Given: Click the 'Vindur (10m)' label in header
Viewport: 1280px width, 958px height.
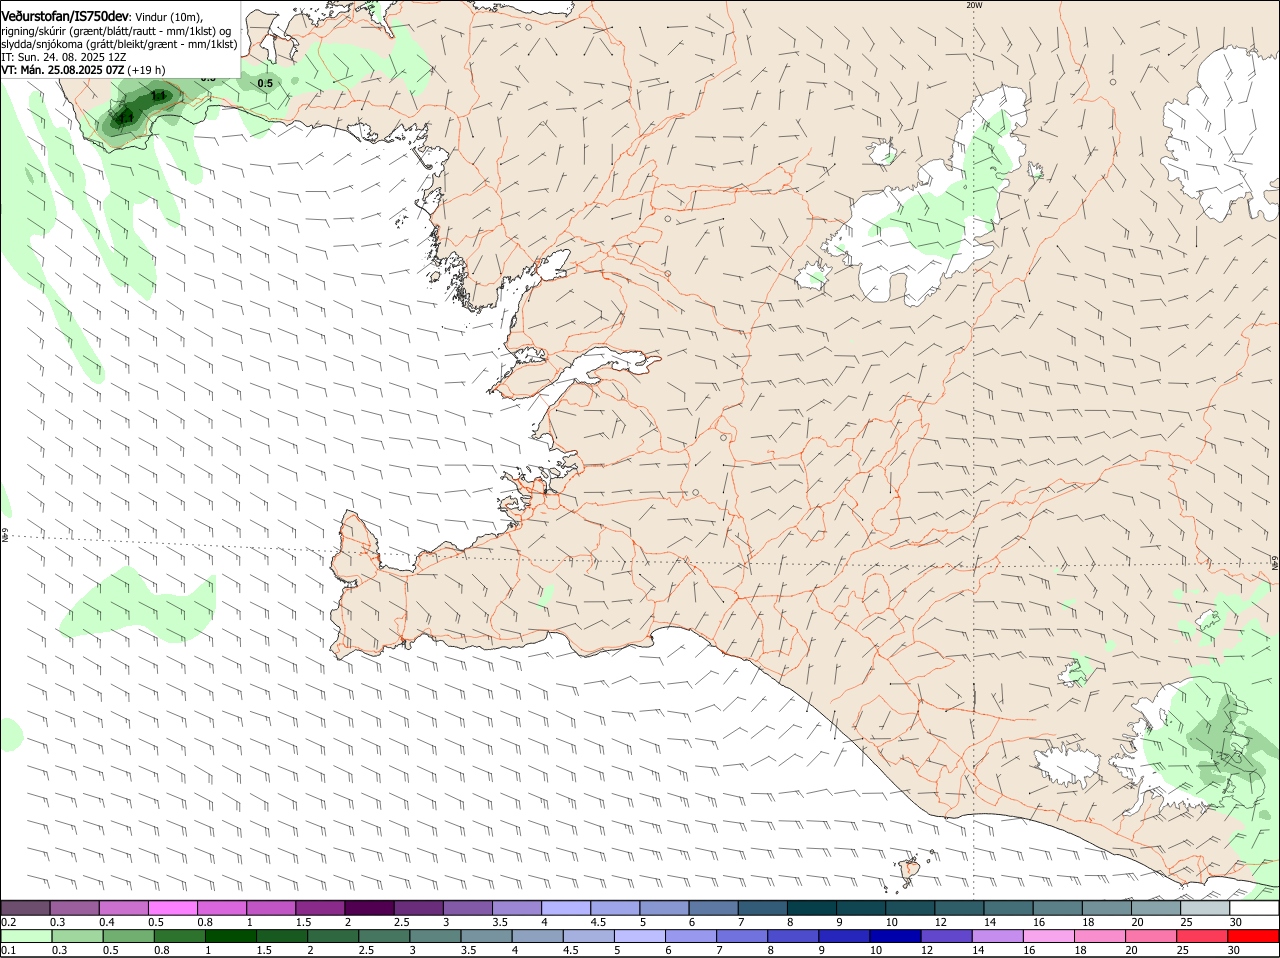Looking at the screenshot, I should (x=168, y=18).
